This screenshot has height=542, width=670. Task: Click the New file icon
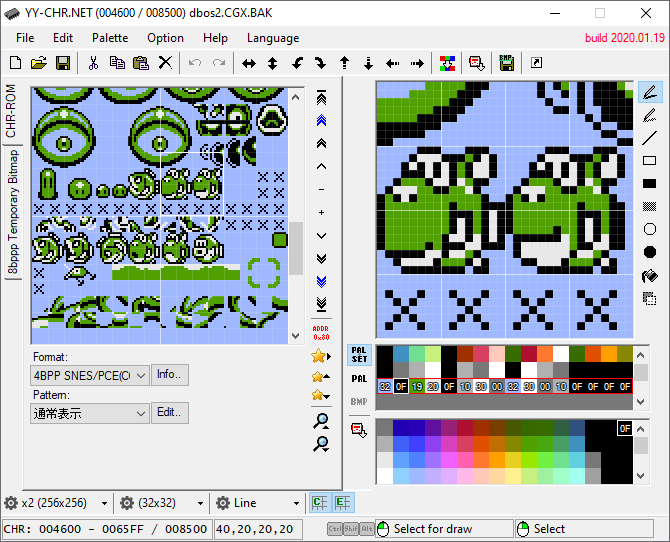pyautogui.click(x=15, y=63)
